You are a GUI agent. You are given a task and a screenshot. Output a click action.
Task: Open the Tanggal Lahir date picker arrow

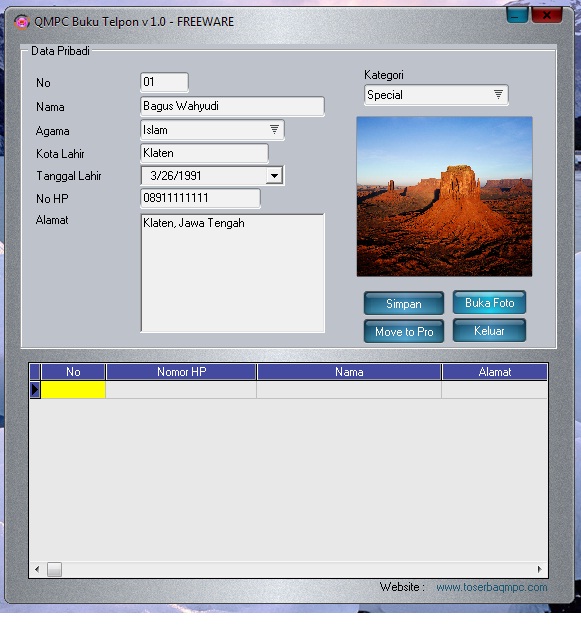[274, 176]
